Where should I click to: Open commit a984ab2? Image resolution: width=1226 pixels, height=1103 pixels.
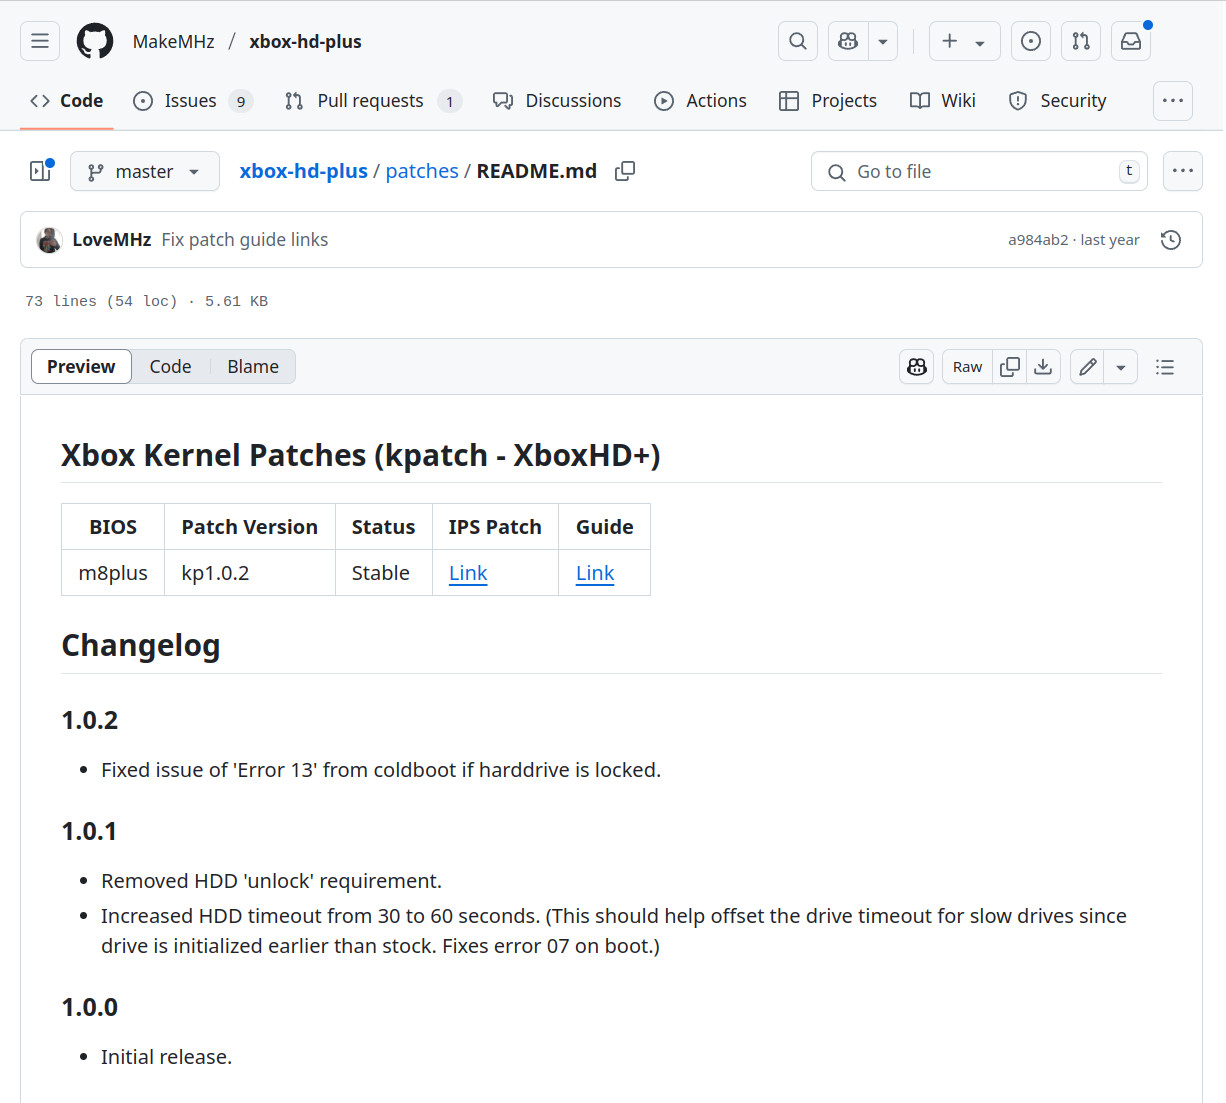[1038, 240]
